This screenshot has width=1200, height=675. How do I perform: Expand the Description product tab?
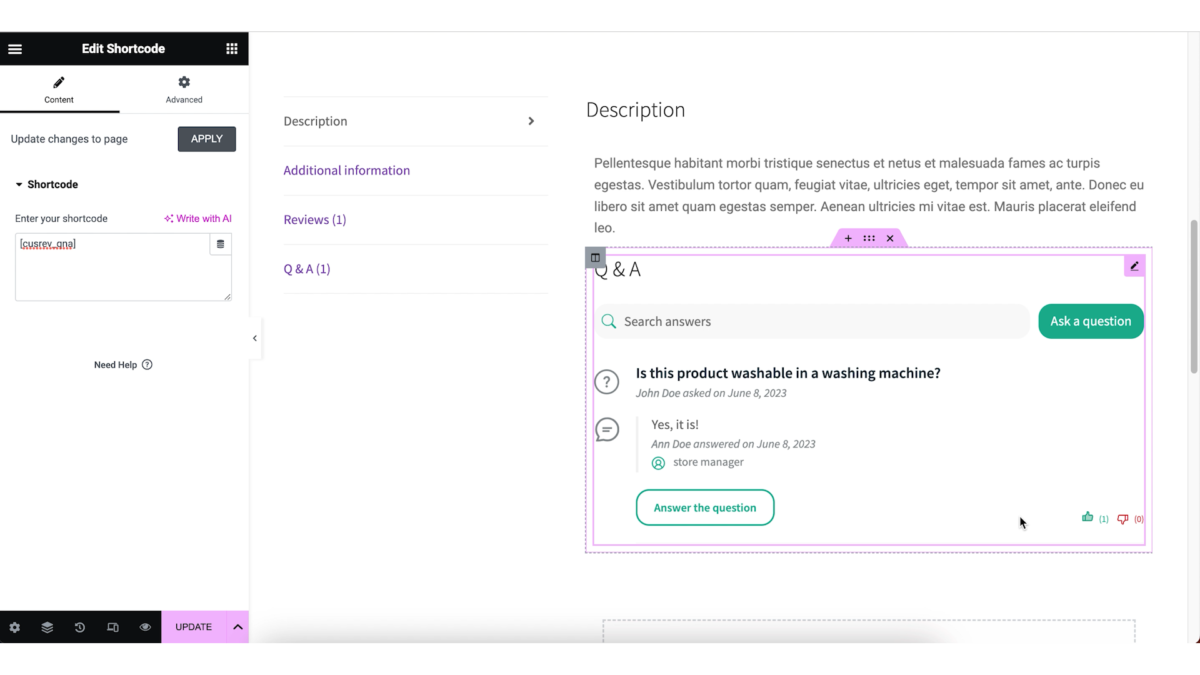[531, 121]
